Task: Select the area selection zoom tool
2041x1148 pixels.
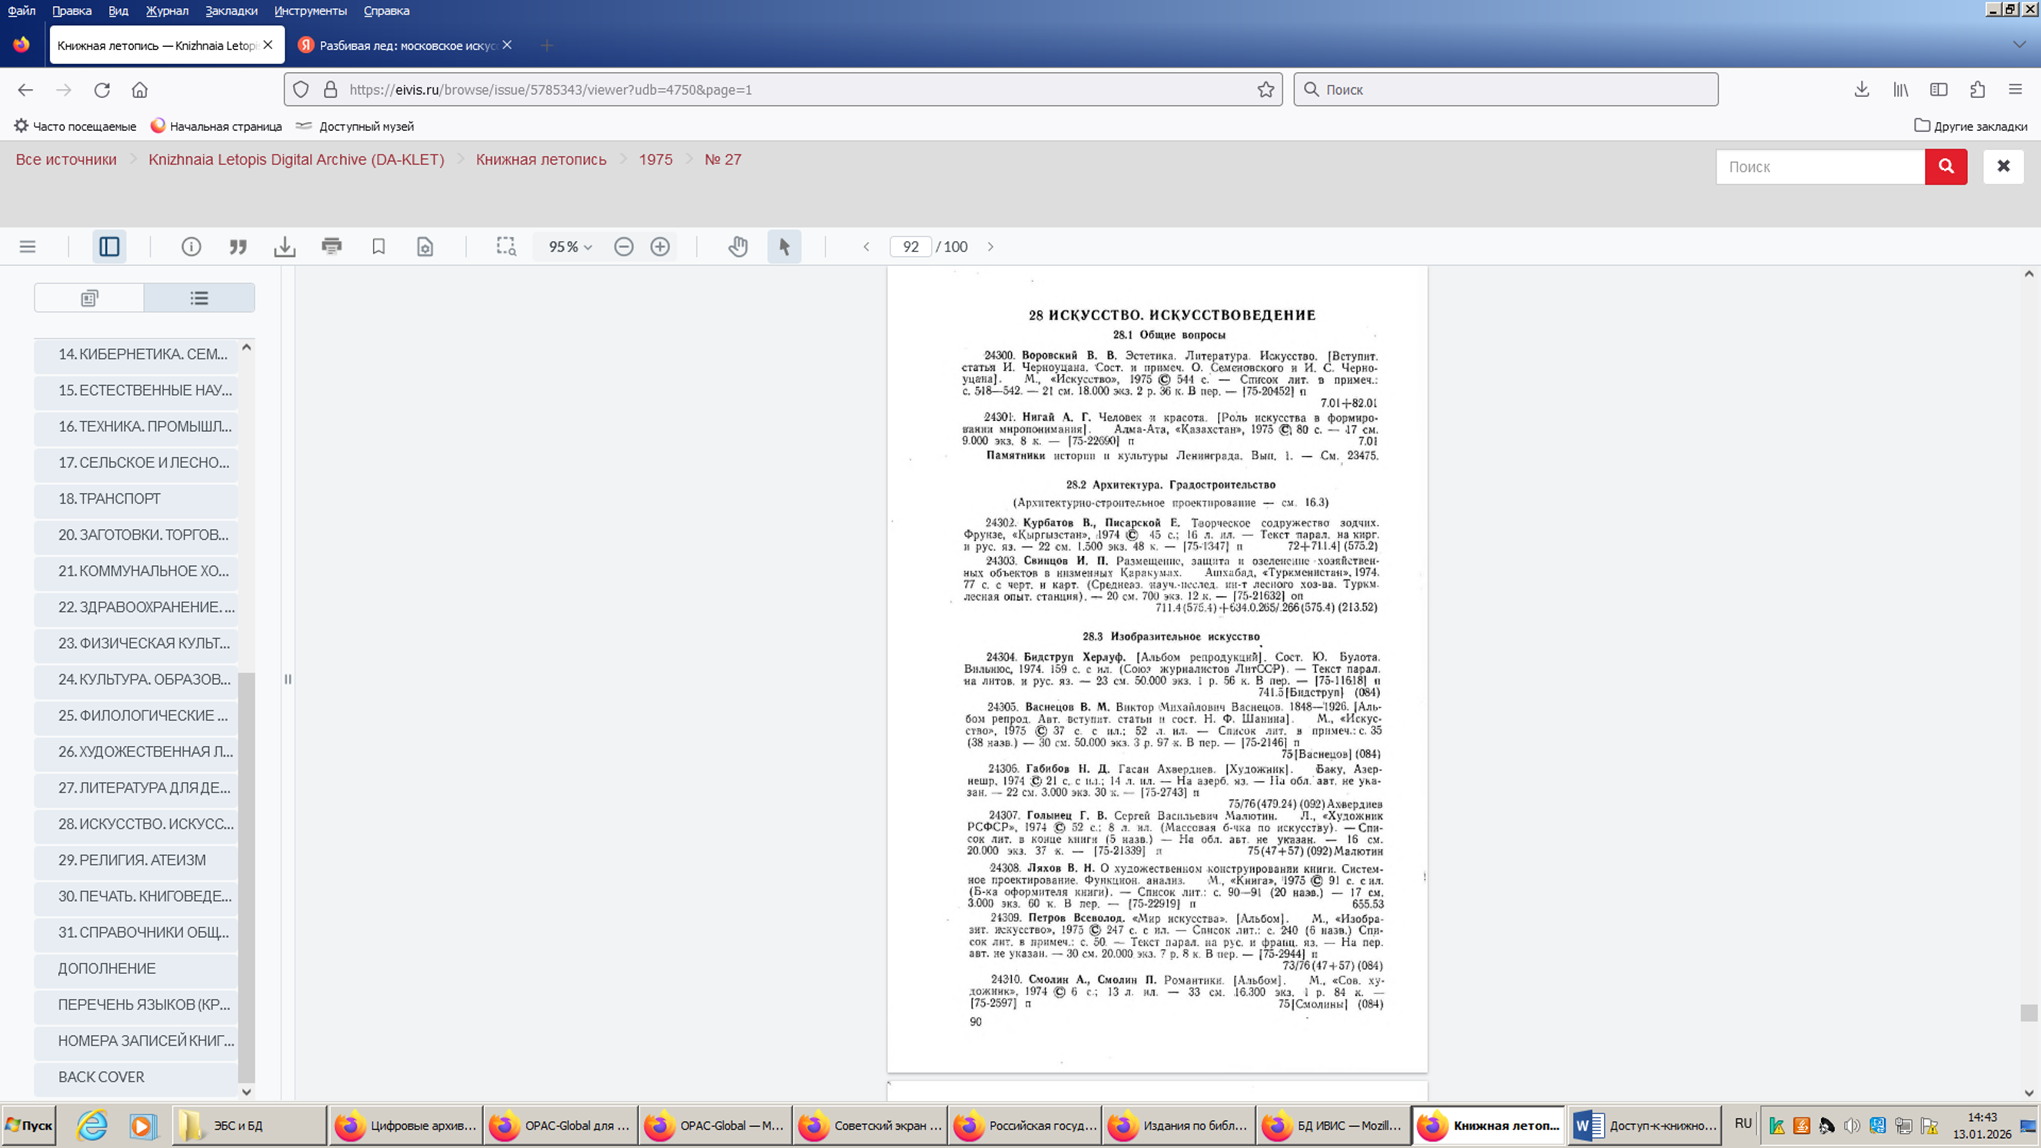Action: tap(506, 247)
